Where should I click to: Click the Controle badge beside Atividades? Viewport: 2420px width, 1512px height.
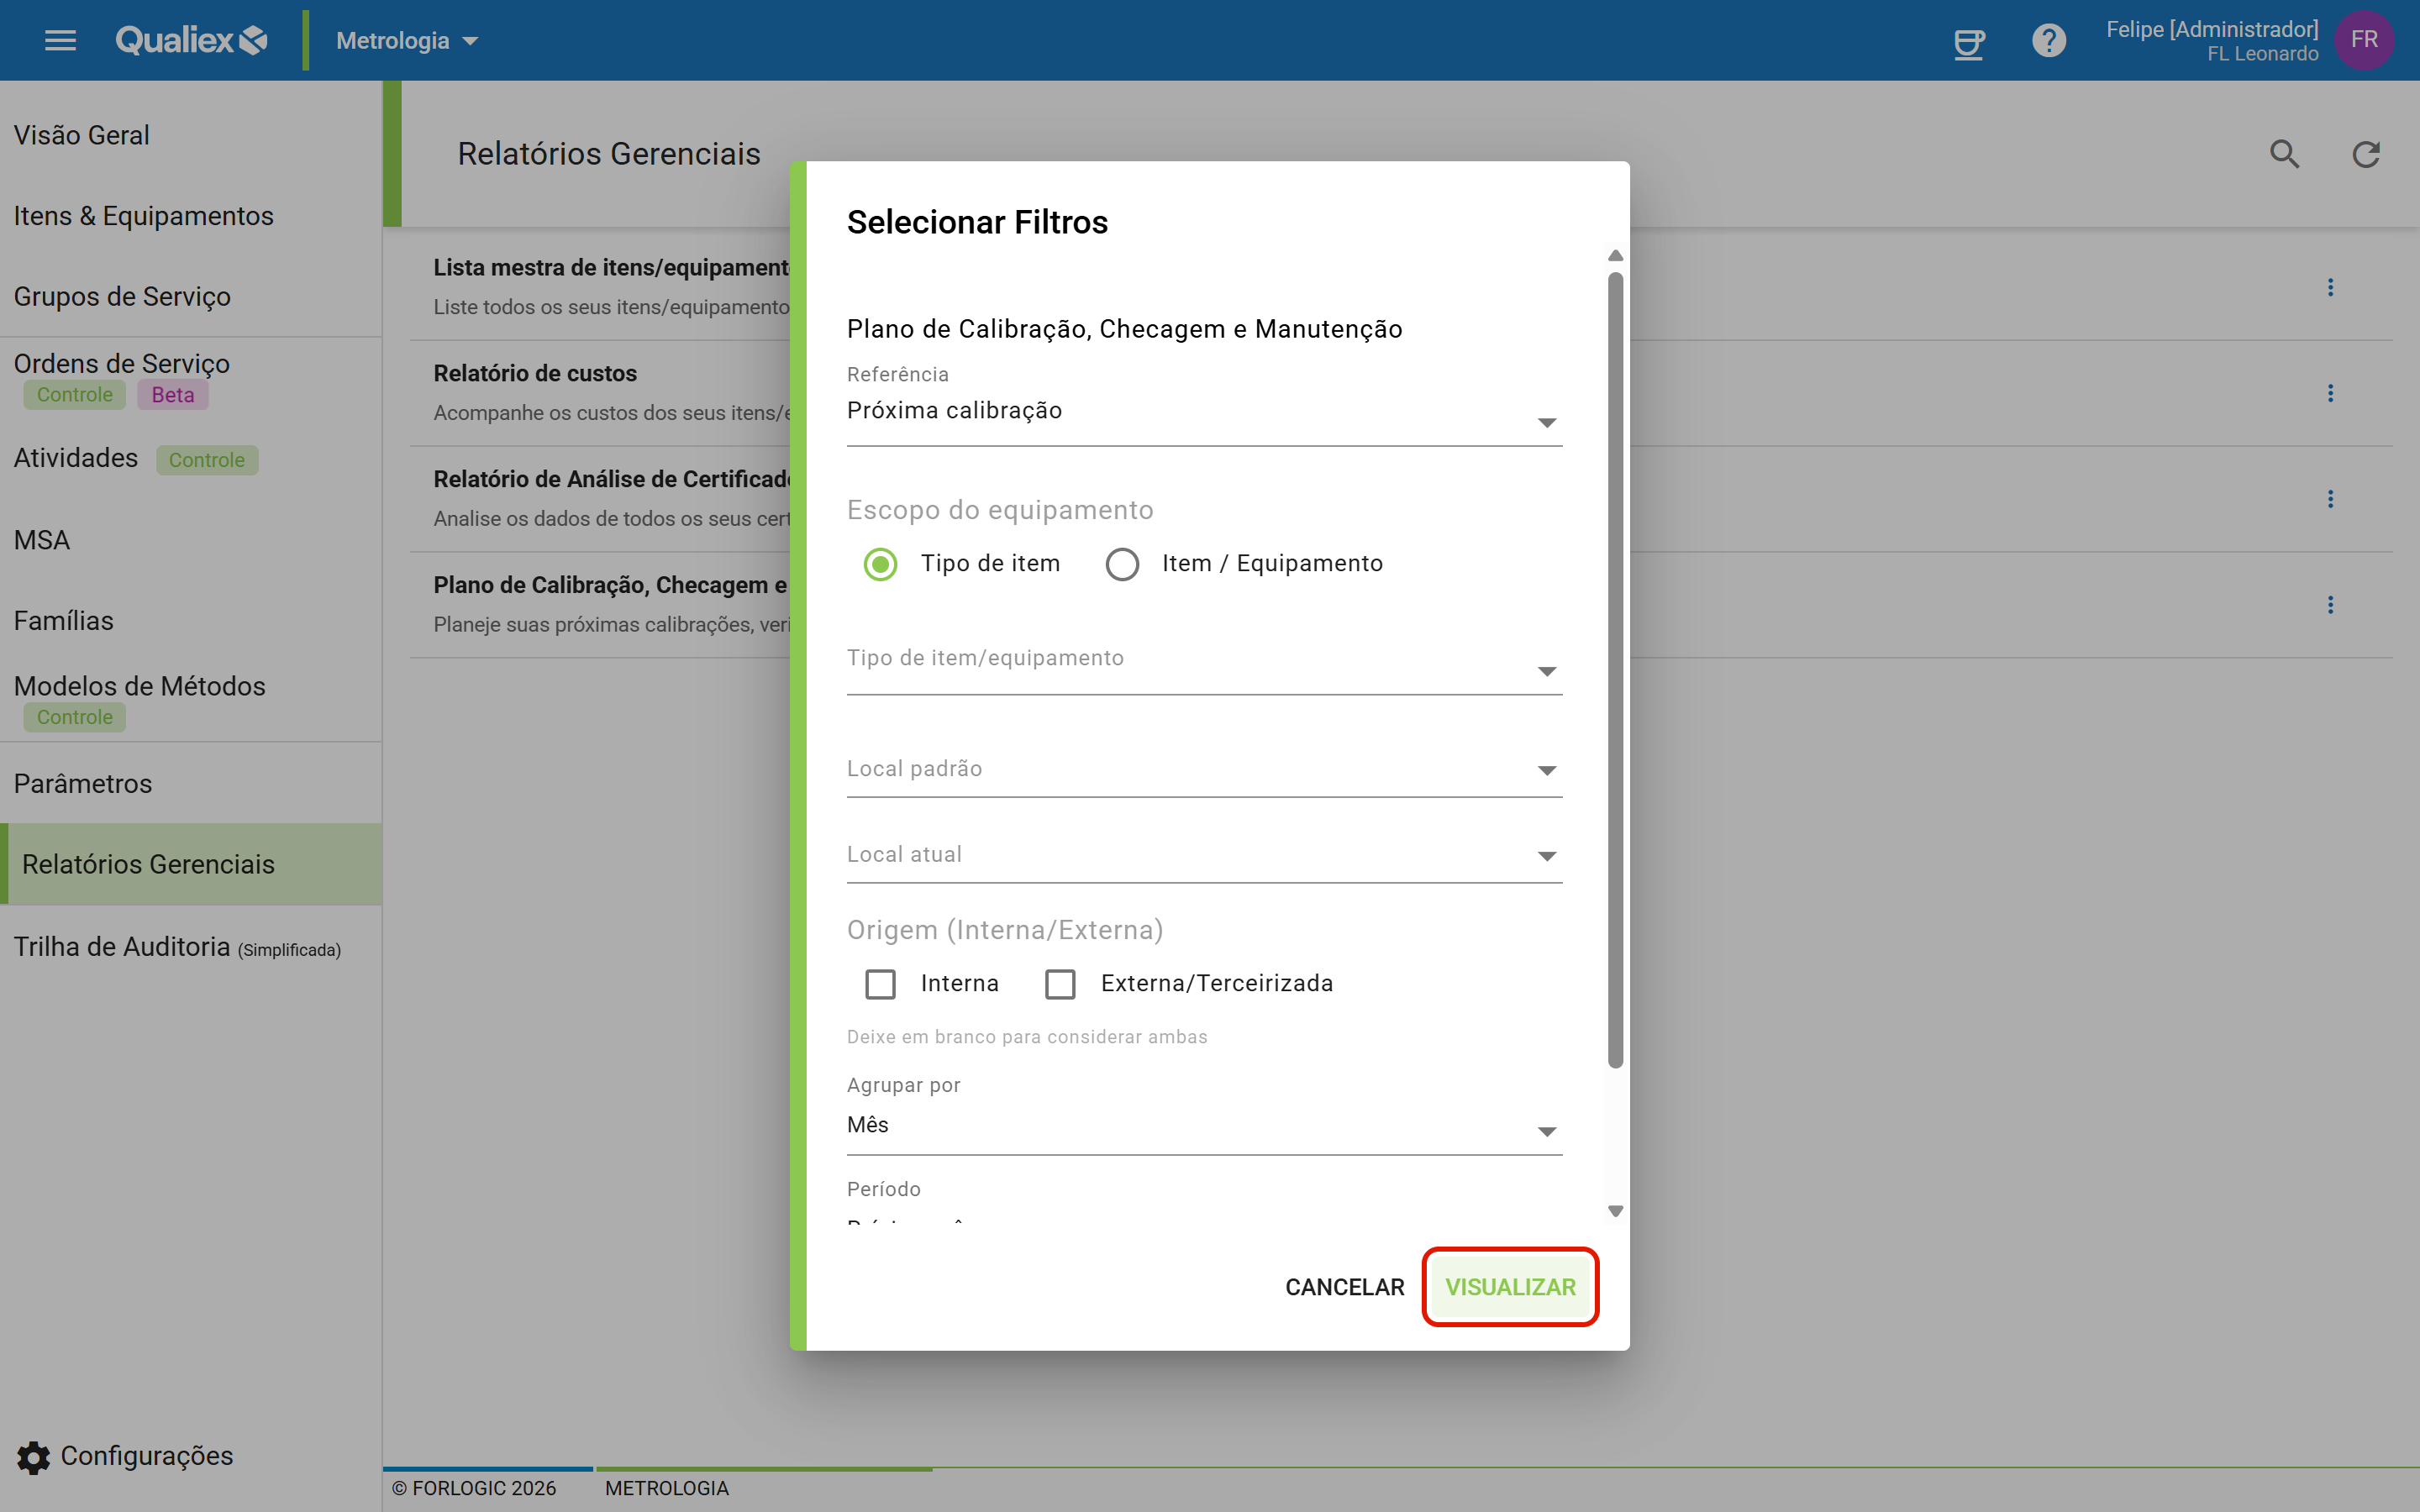(x=207, y=460)
